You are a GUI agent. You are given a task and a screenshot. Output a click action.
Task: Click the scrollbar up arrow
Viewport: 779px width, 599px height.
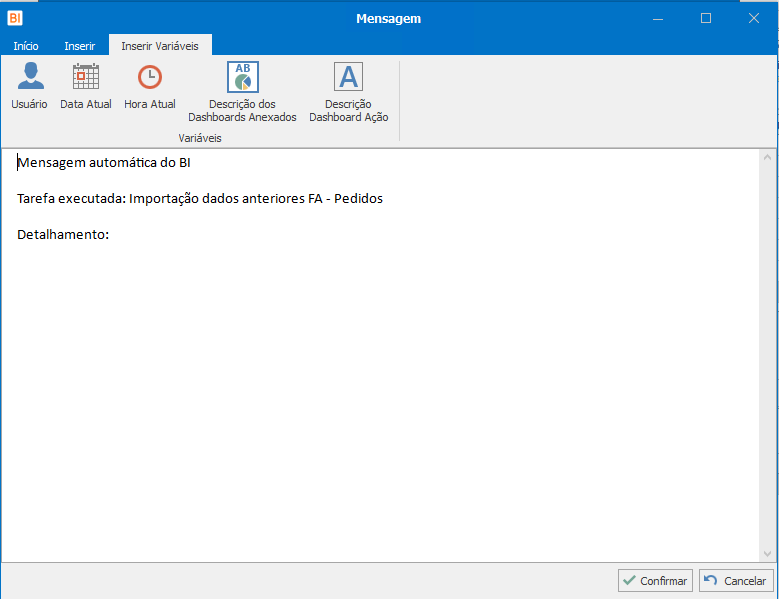(767, 157)
